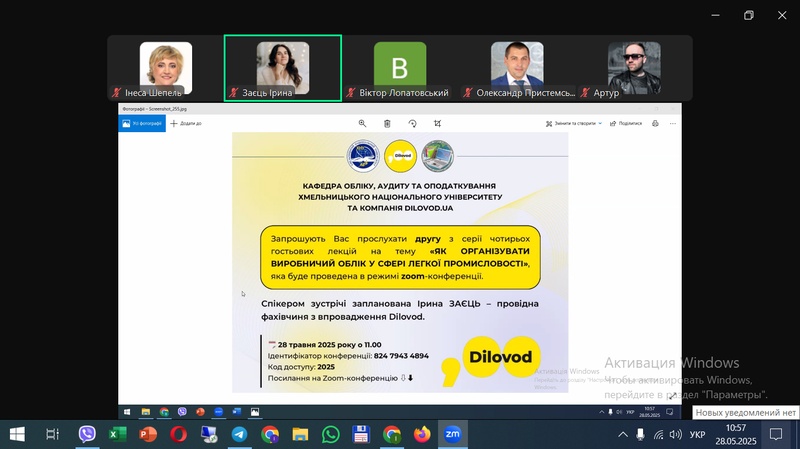This screenshot has width=800, height=449.
Task: Open the Wi-Fi network tray icon
Action: coord(659,435)
